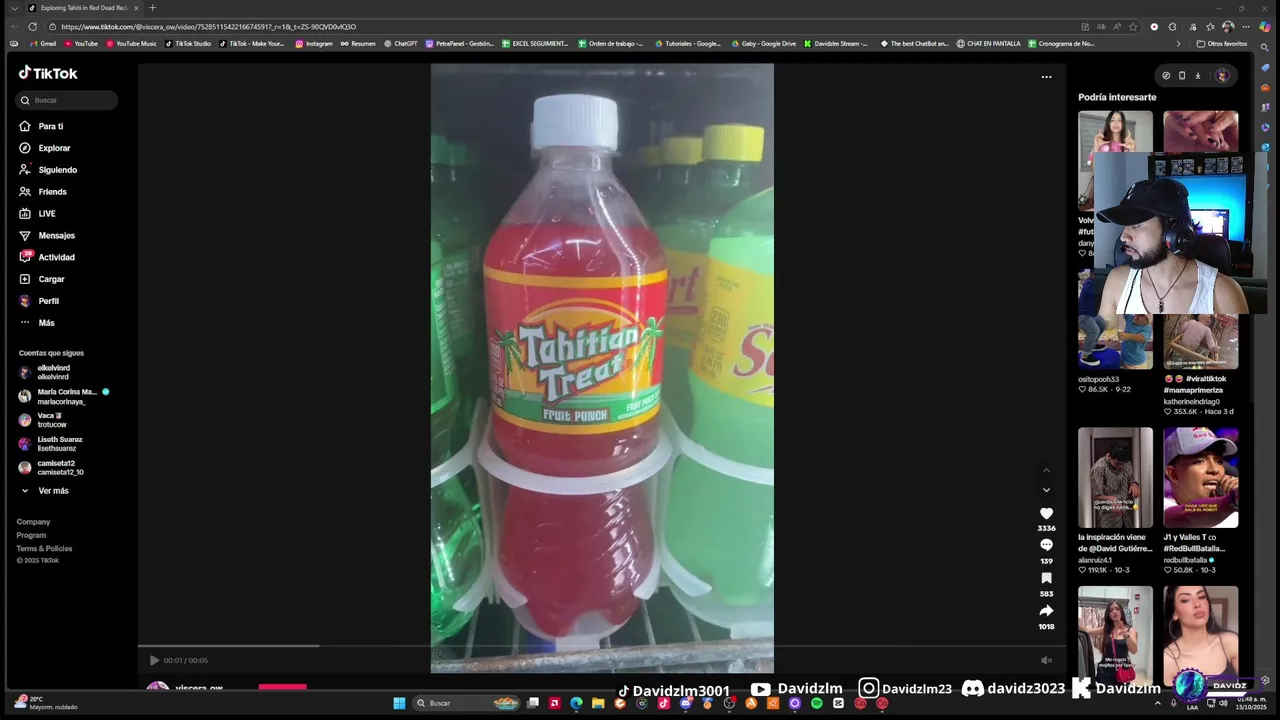Open the Company footer link

33,522
